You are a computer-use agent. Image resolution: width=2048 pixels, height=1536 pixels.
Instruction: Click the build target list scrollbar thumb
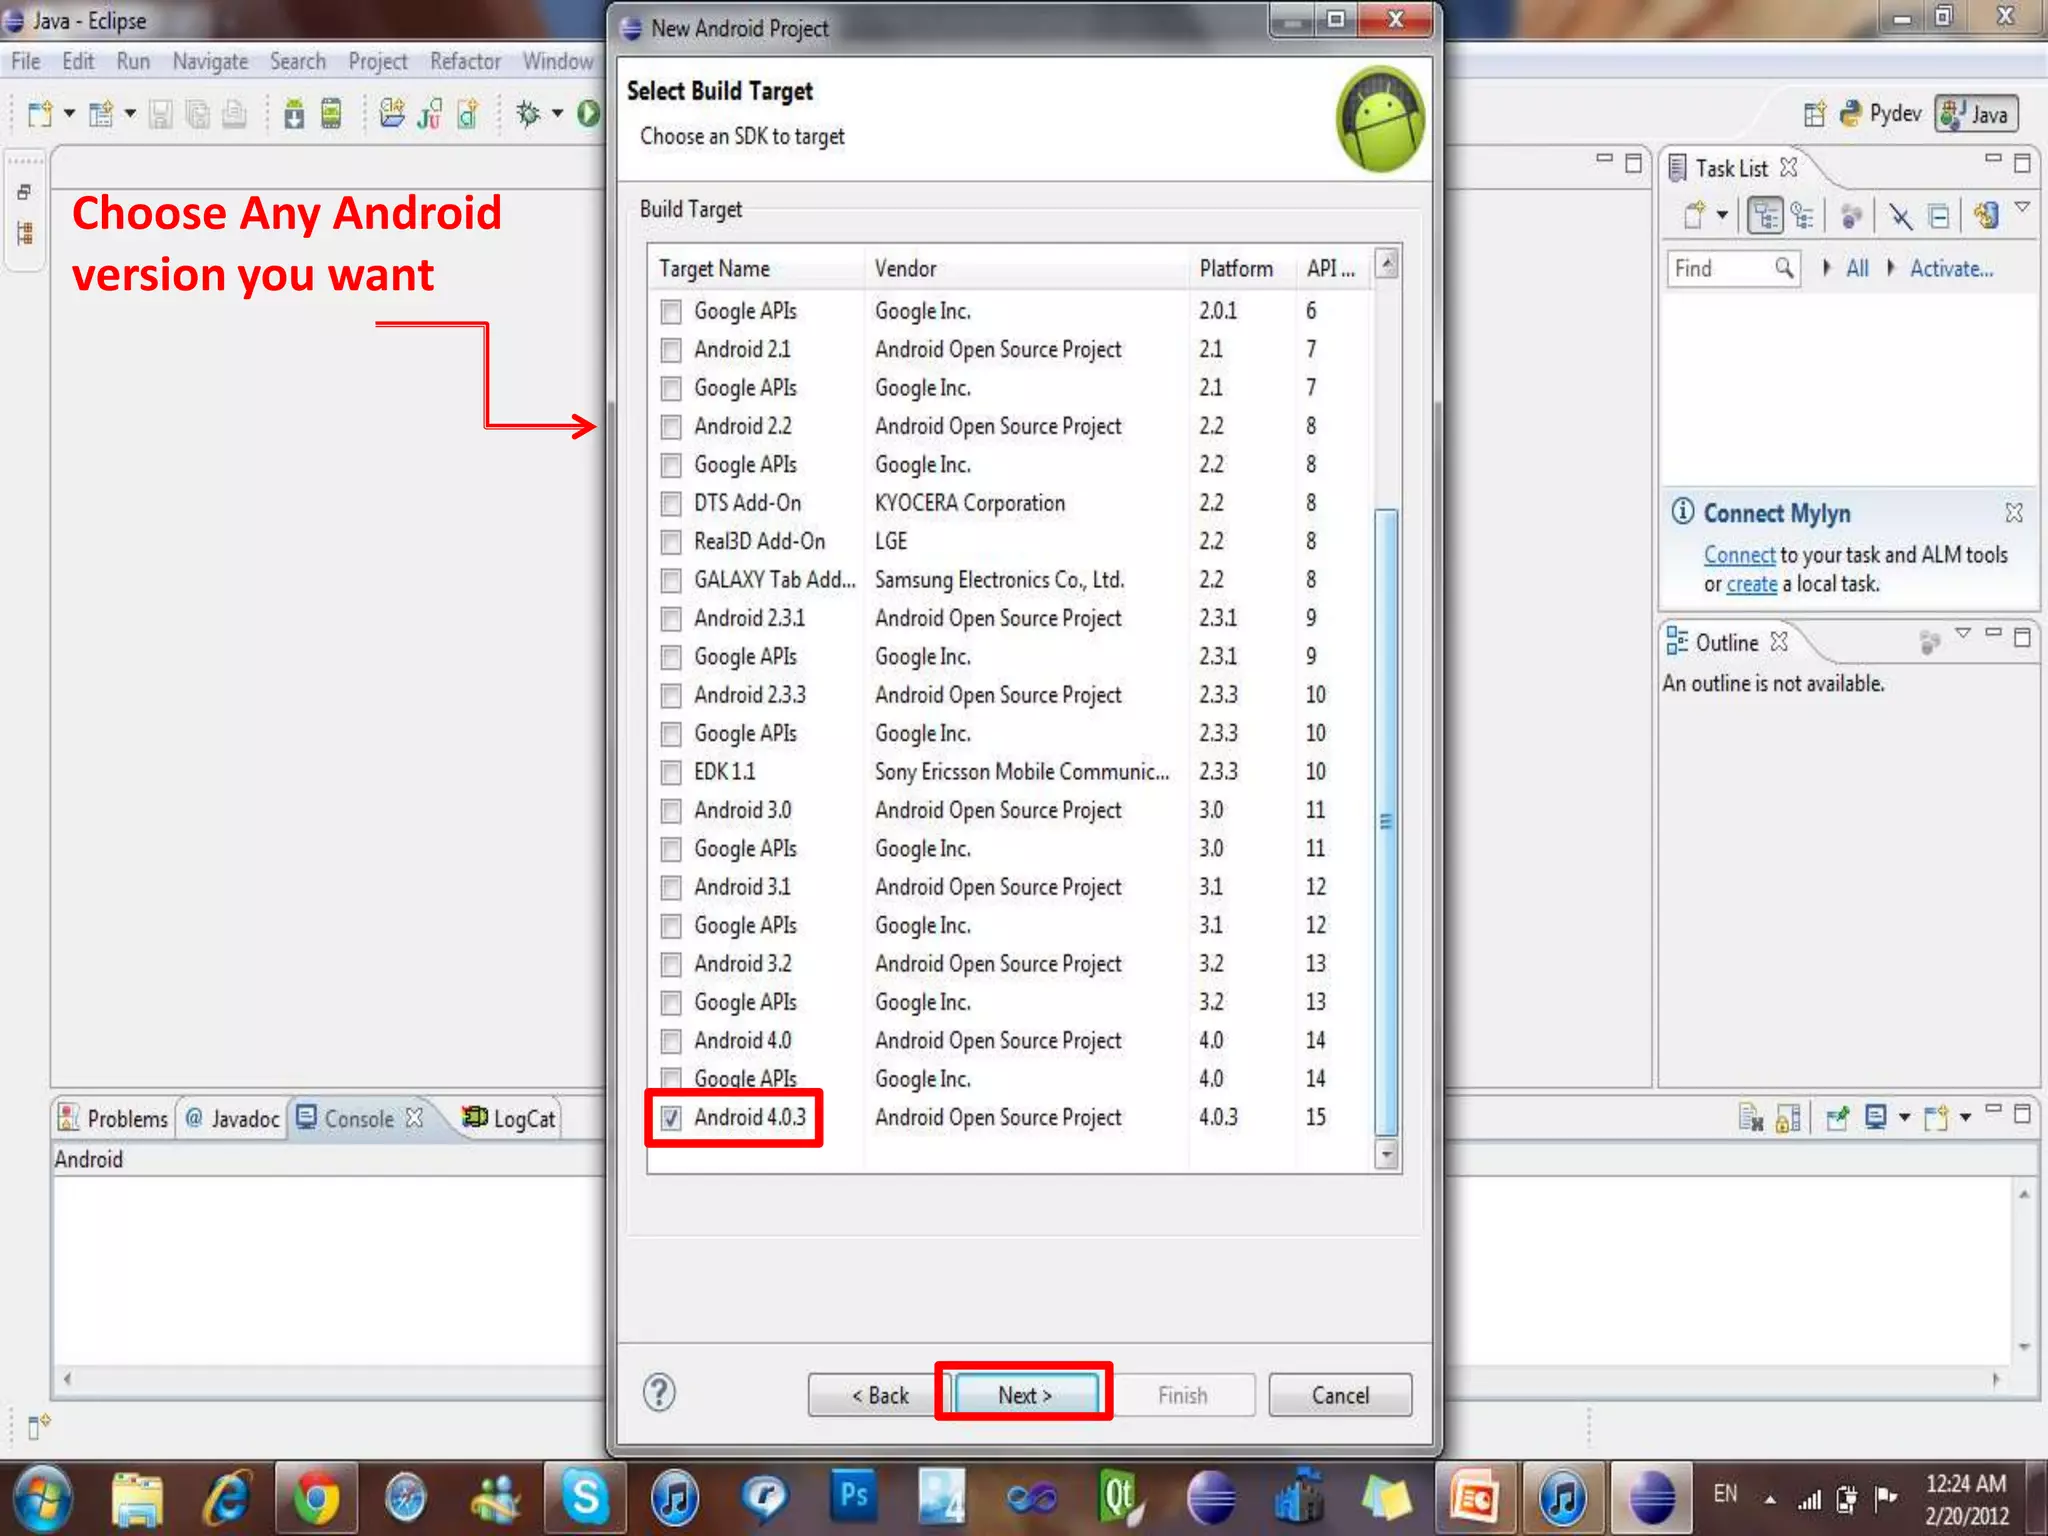coord(1386,820)
